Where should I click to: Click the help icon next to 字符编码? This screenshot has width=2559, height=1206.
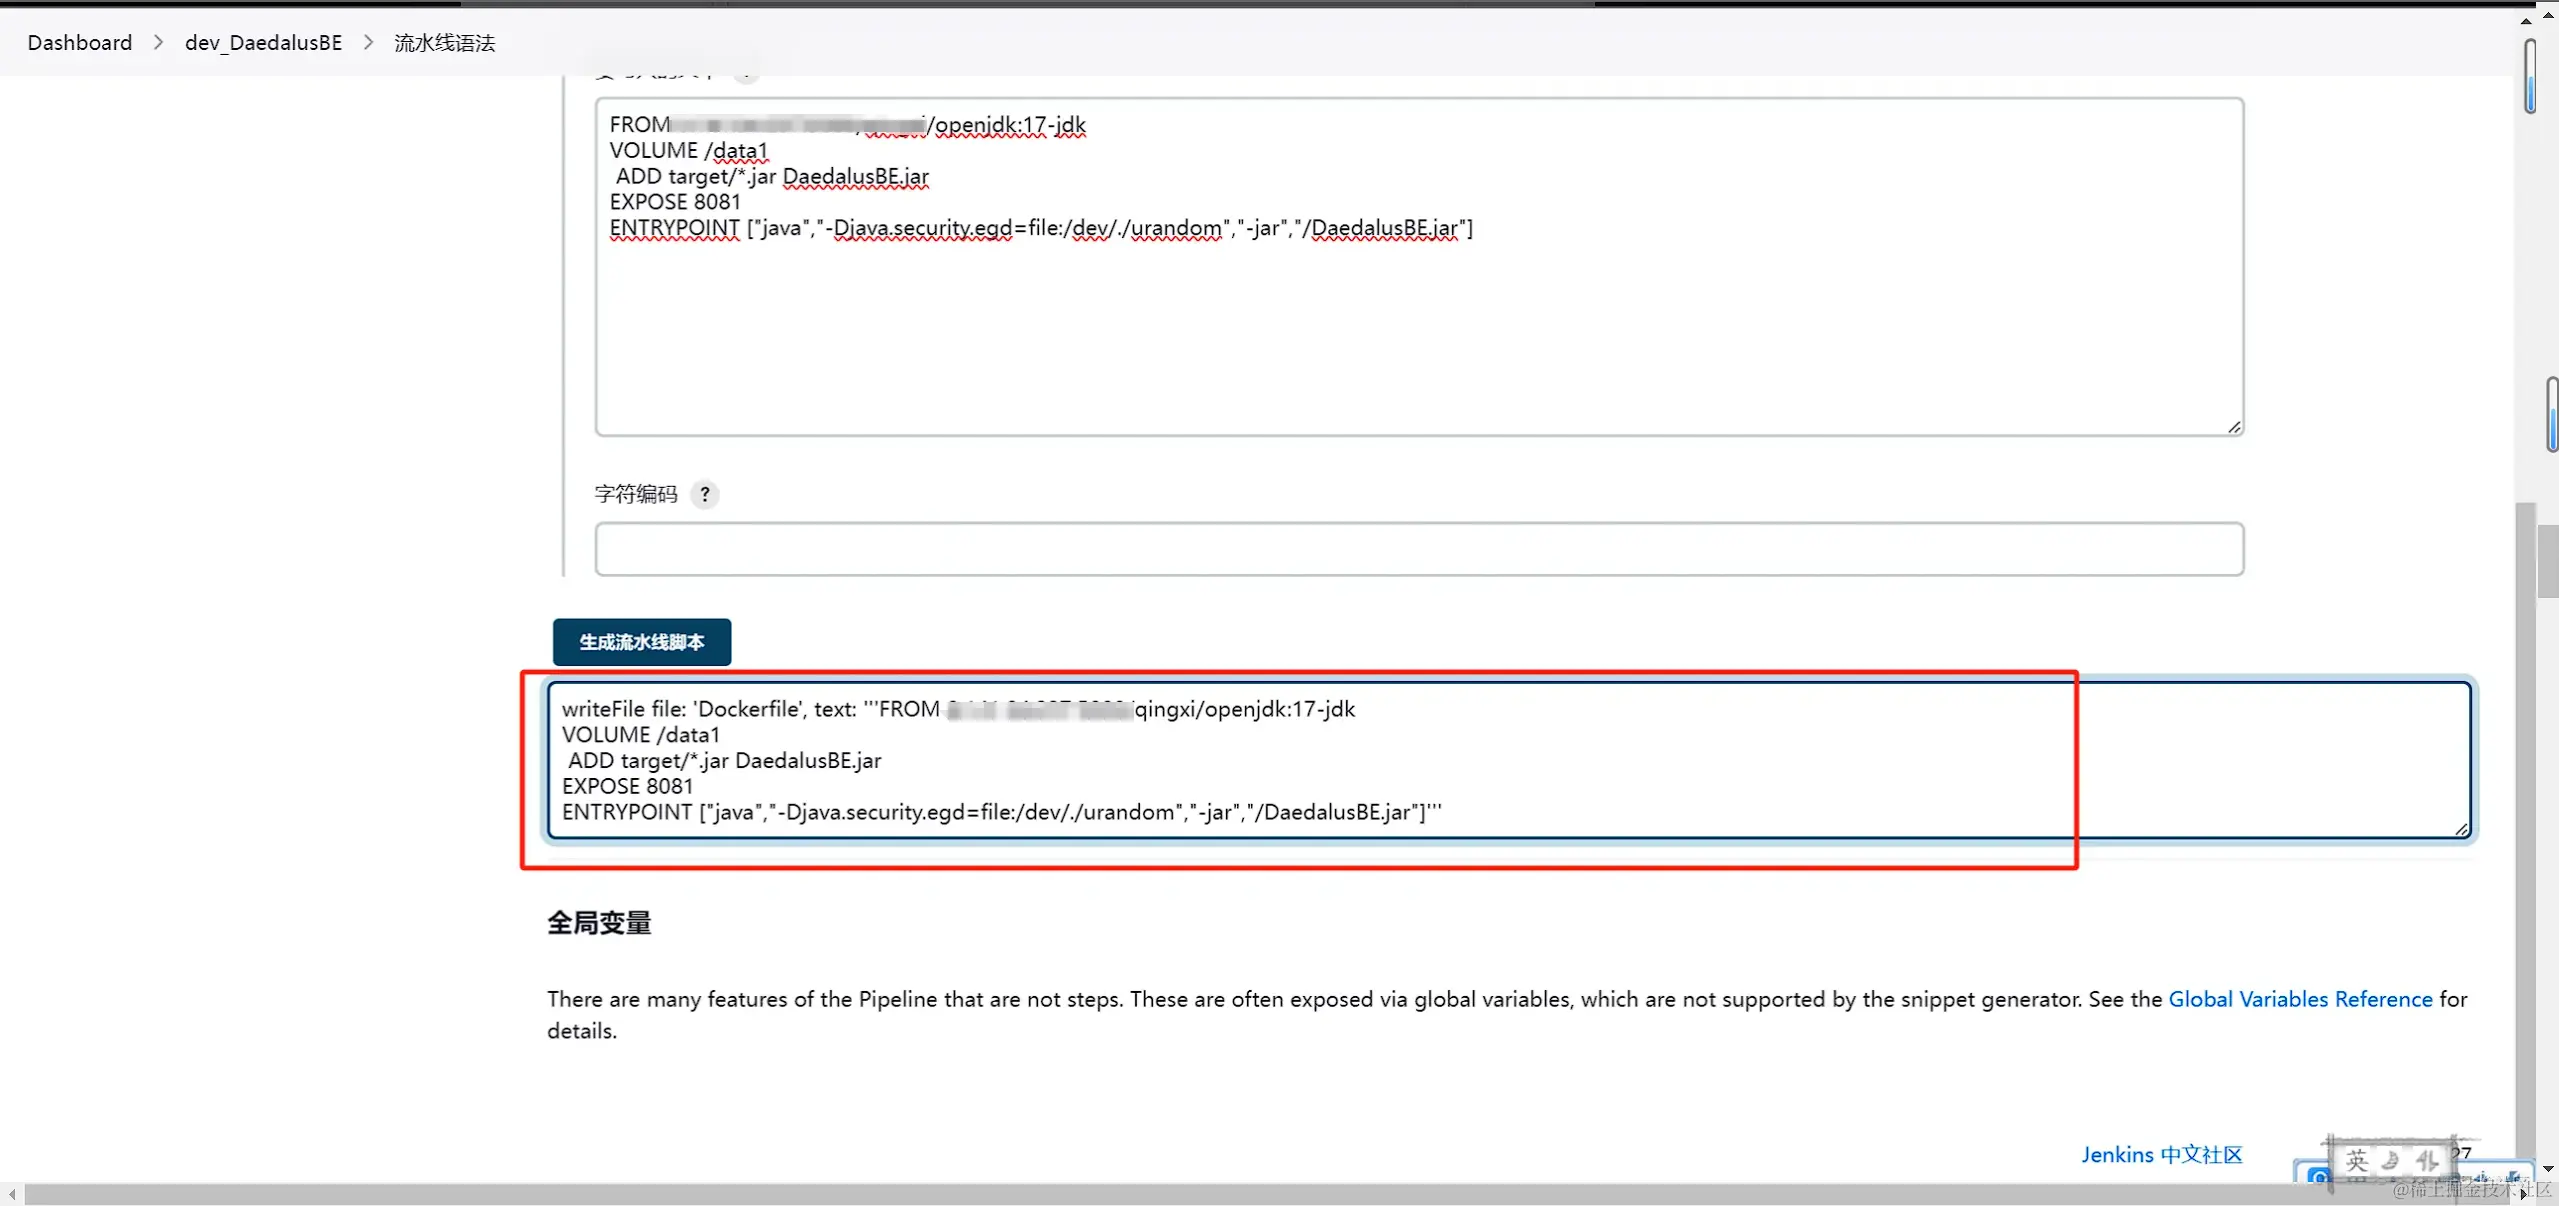[705, 494]
